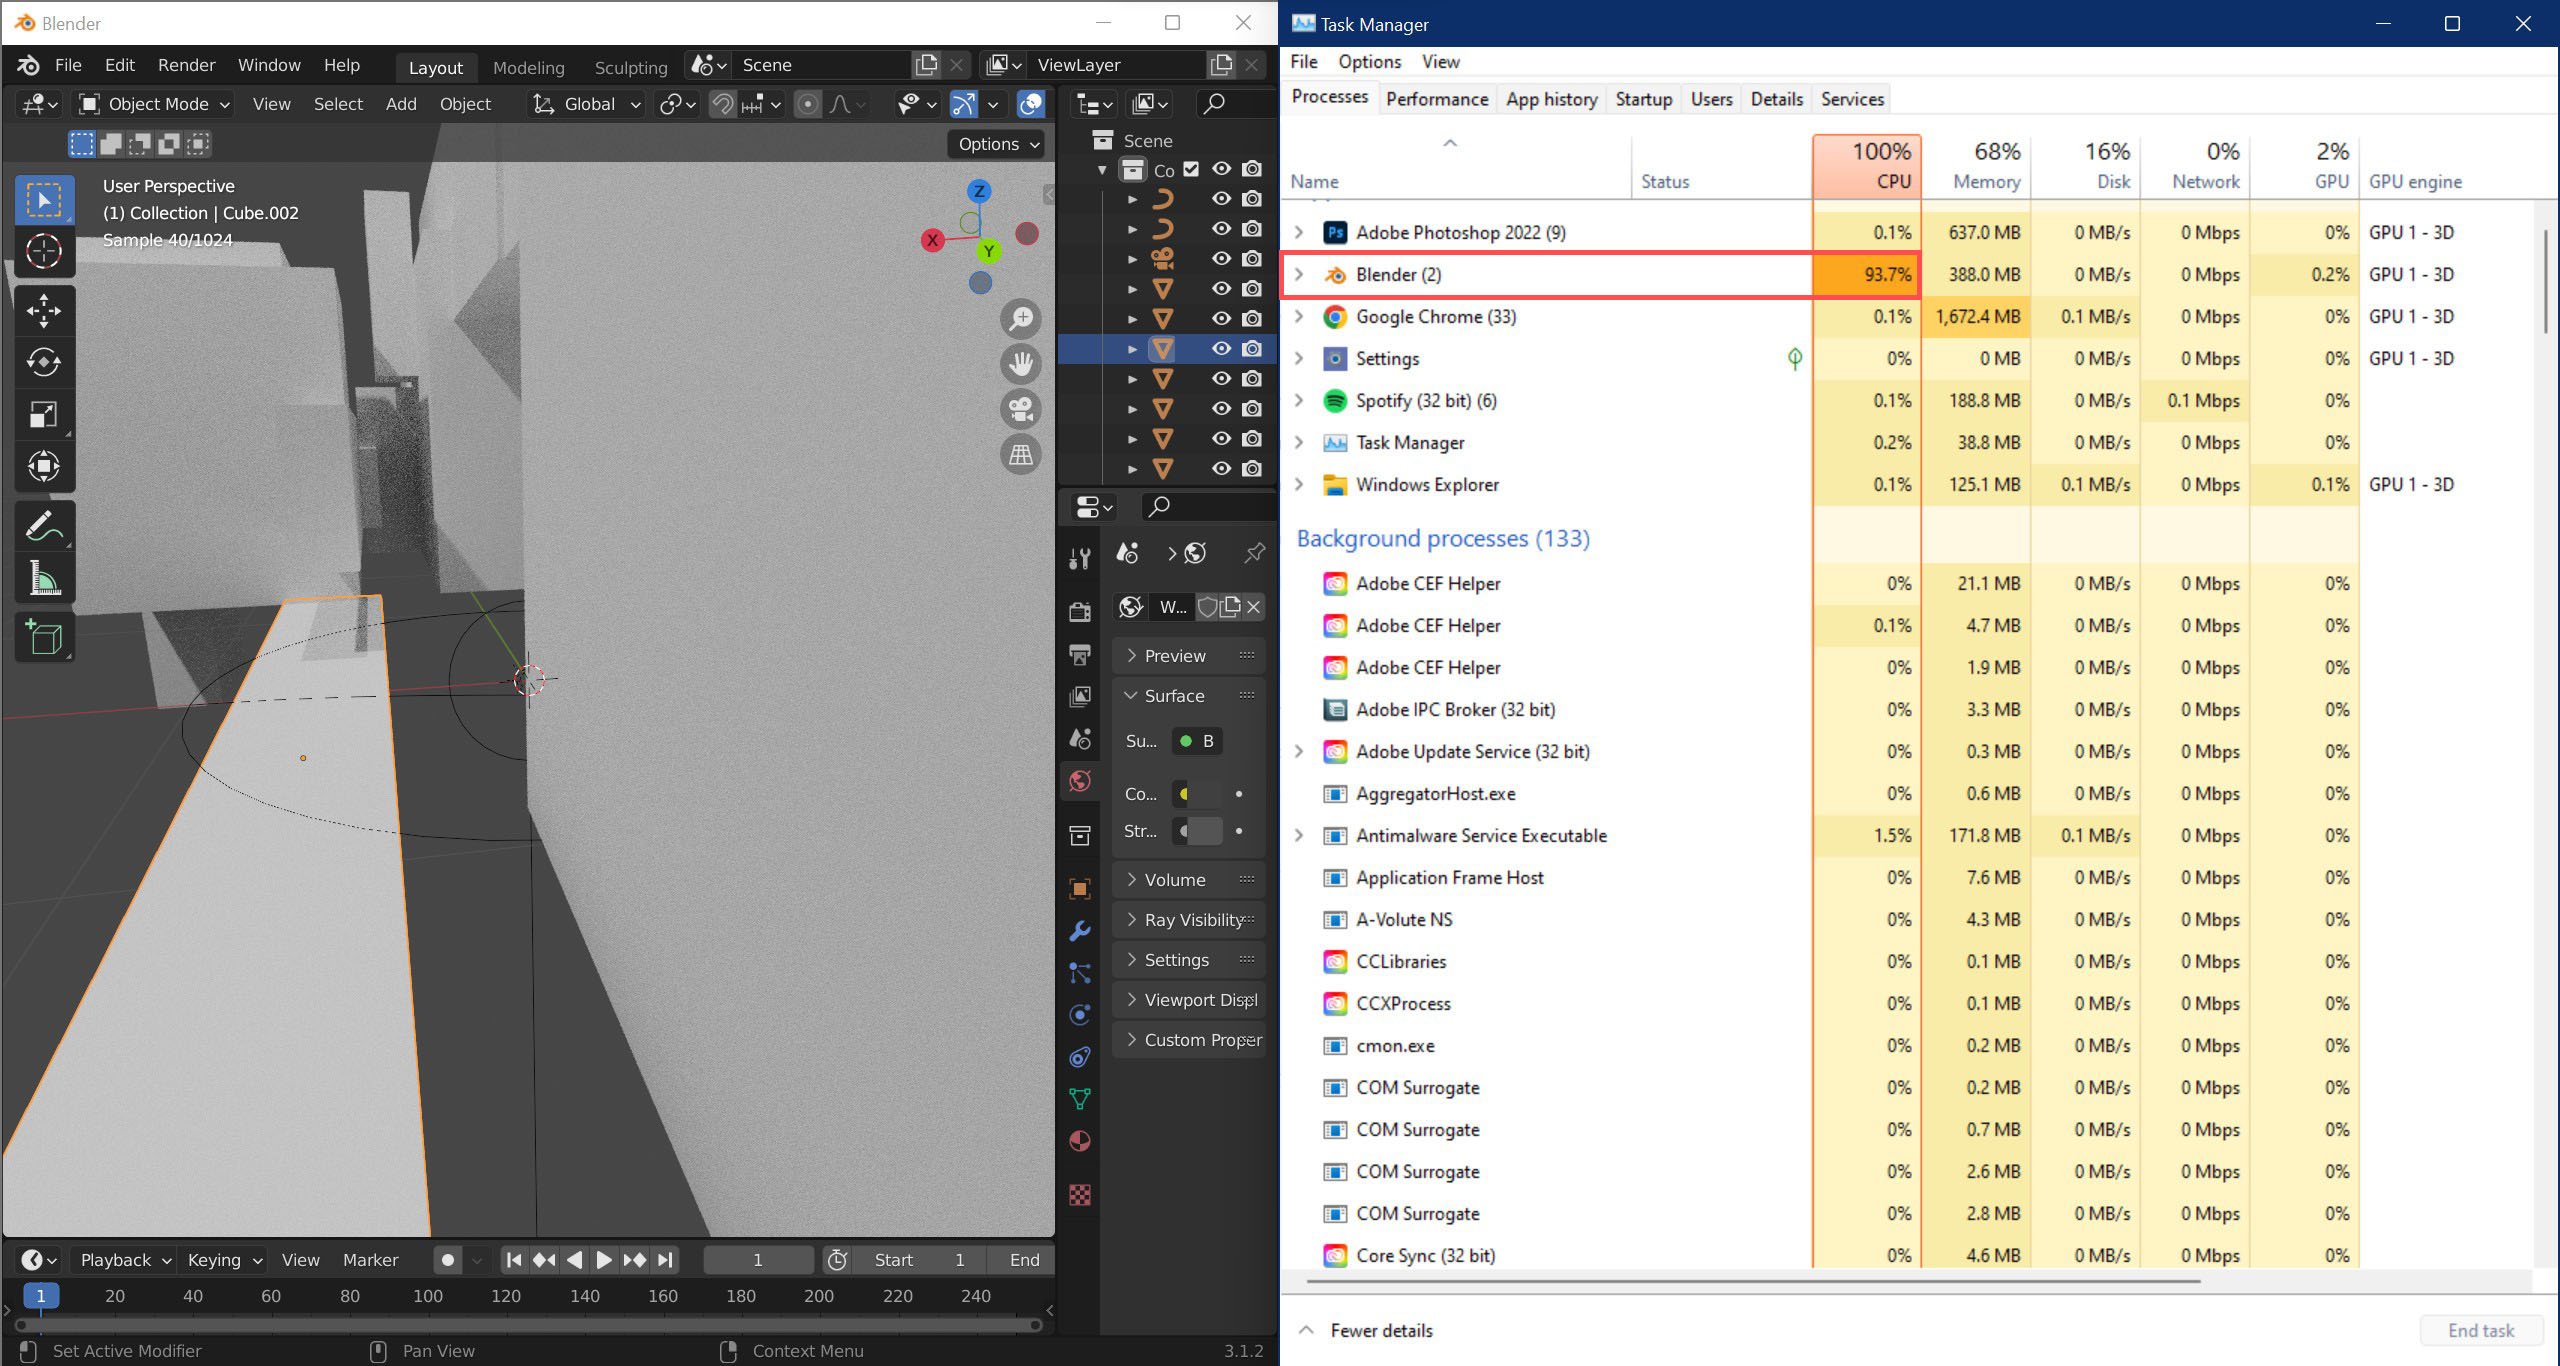The height and width of the screenshot is (1366, 2560).
Task: Toggle visibility of Cube.002 object
Action: coord(1217,349)
